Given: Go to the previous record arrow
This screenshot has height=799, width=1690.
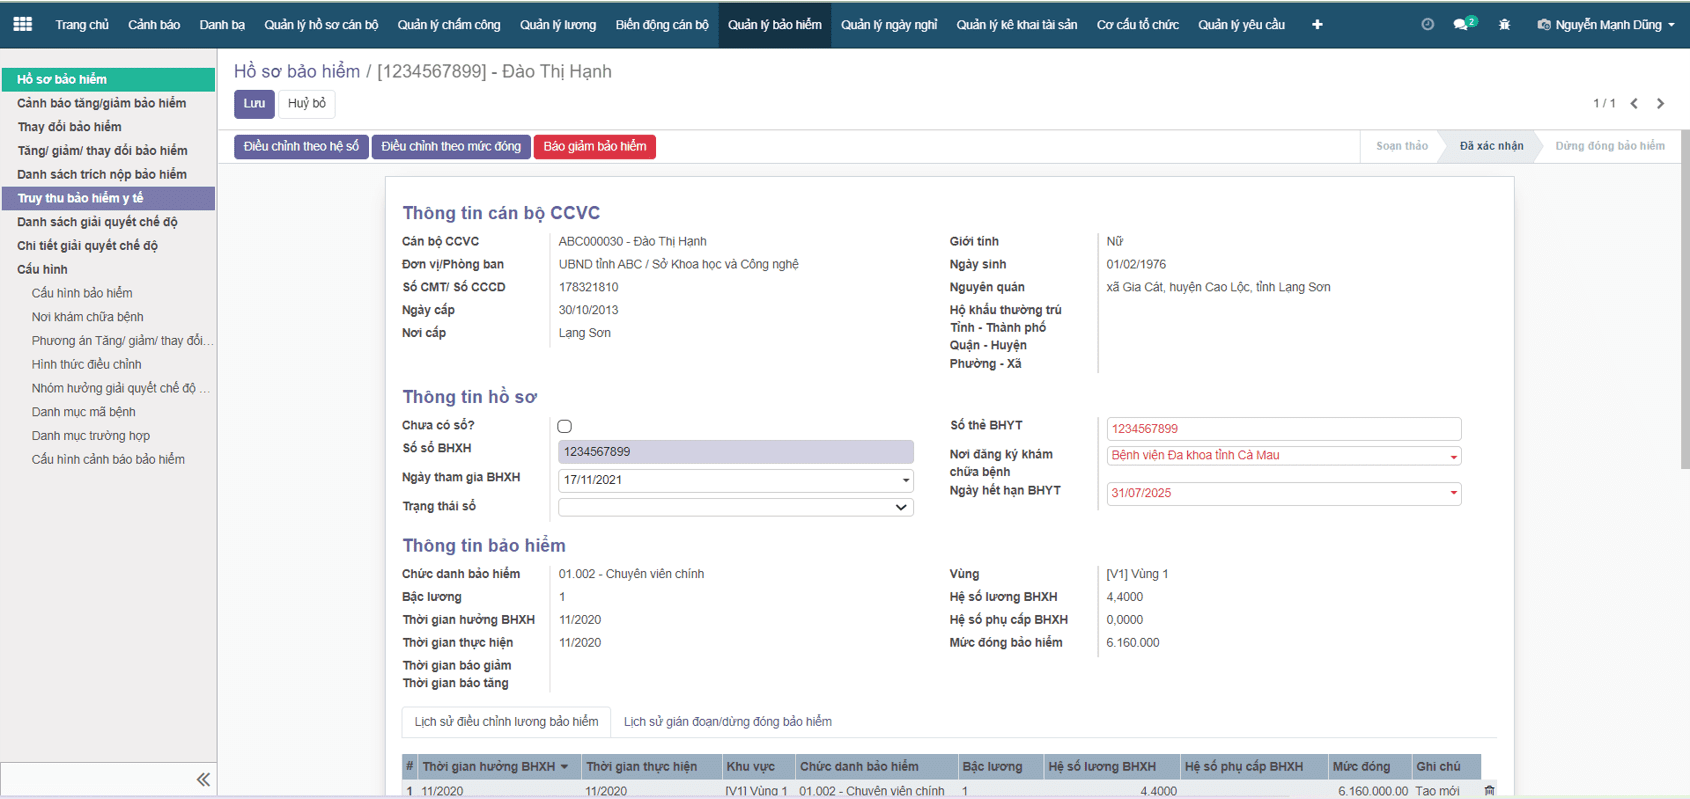Looking at the screenshot, I should click(x=1634, y=103).
